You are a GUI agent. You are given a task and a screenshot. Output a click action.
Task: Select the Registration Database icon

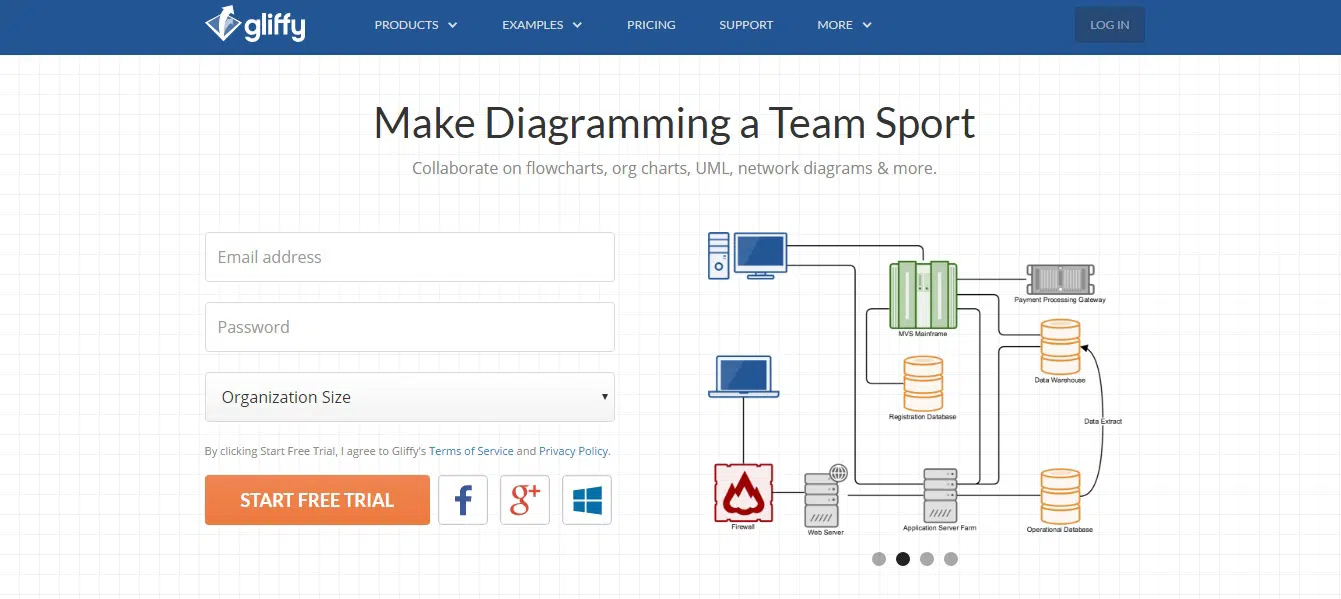coord(923,383)
